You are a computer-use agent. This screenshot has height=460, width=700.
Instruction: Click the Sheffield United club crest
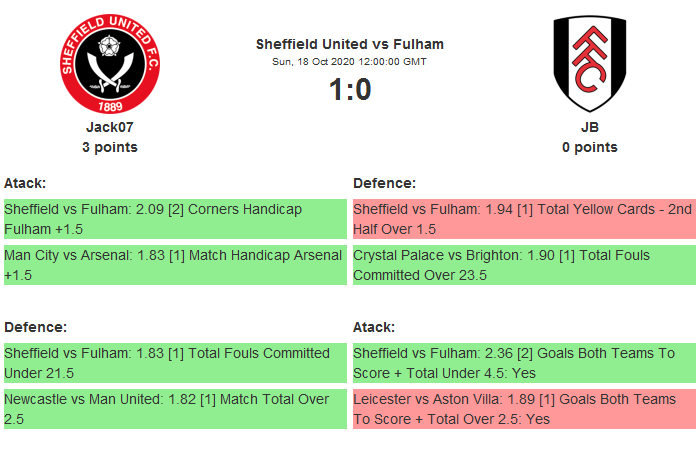(110, 62)
